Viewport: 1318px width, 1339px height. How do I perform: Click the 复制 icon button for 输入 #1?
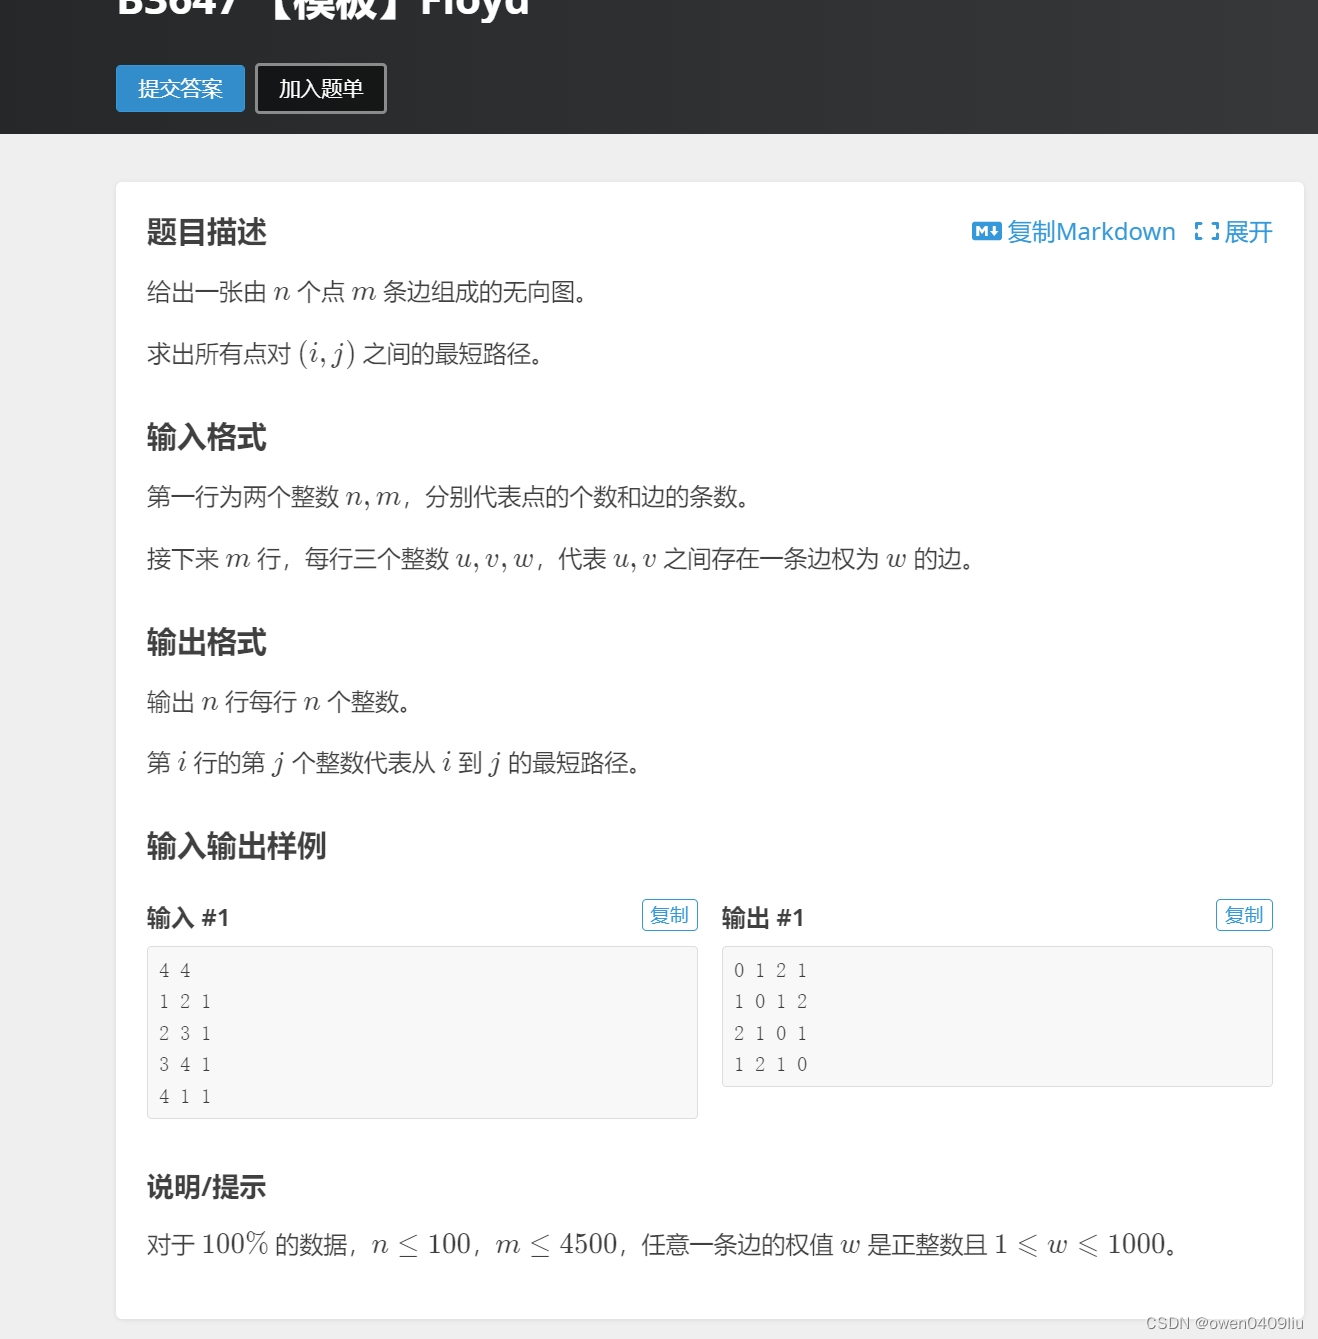[x=669, y=914]
